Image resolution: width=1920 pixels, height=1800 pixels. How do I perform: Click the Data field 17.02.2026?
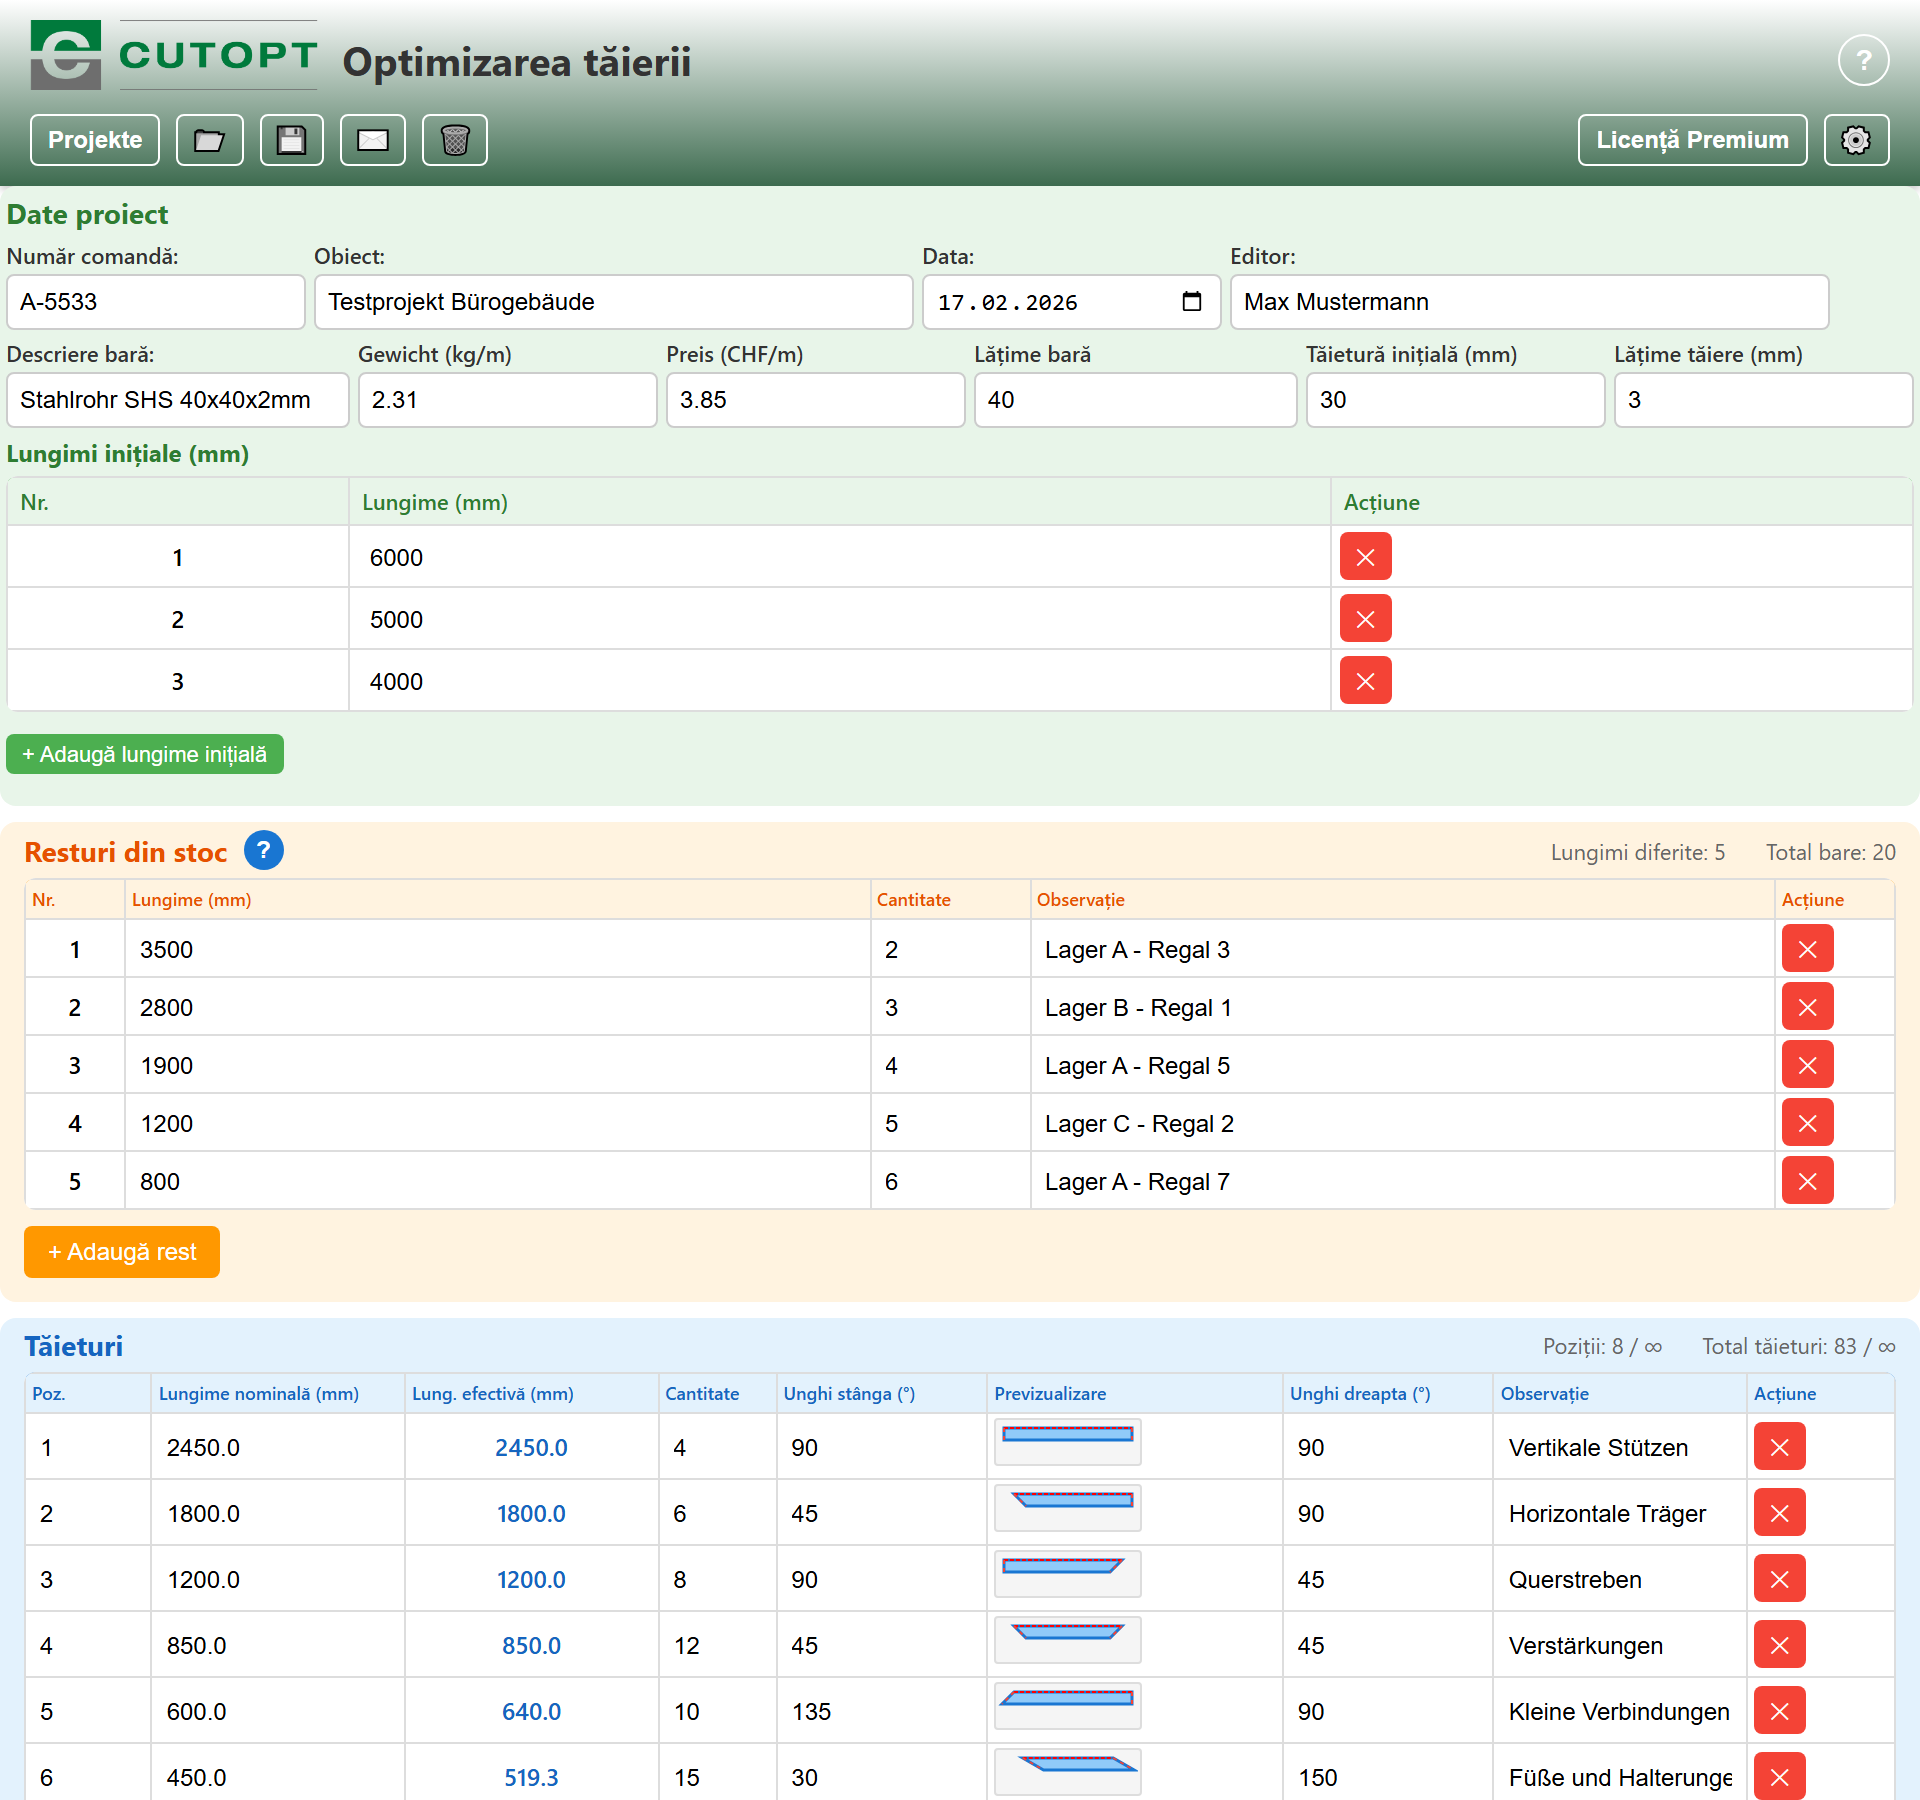click(x=1072, y=302)
